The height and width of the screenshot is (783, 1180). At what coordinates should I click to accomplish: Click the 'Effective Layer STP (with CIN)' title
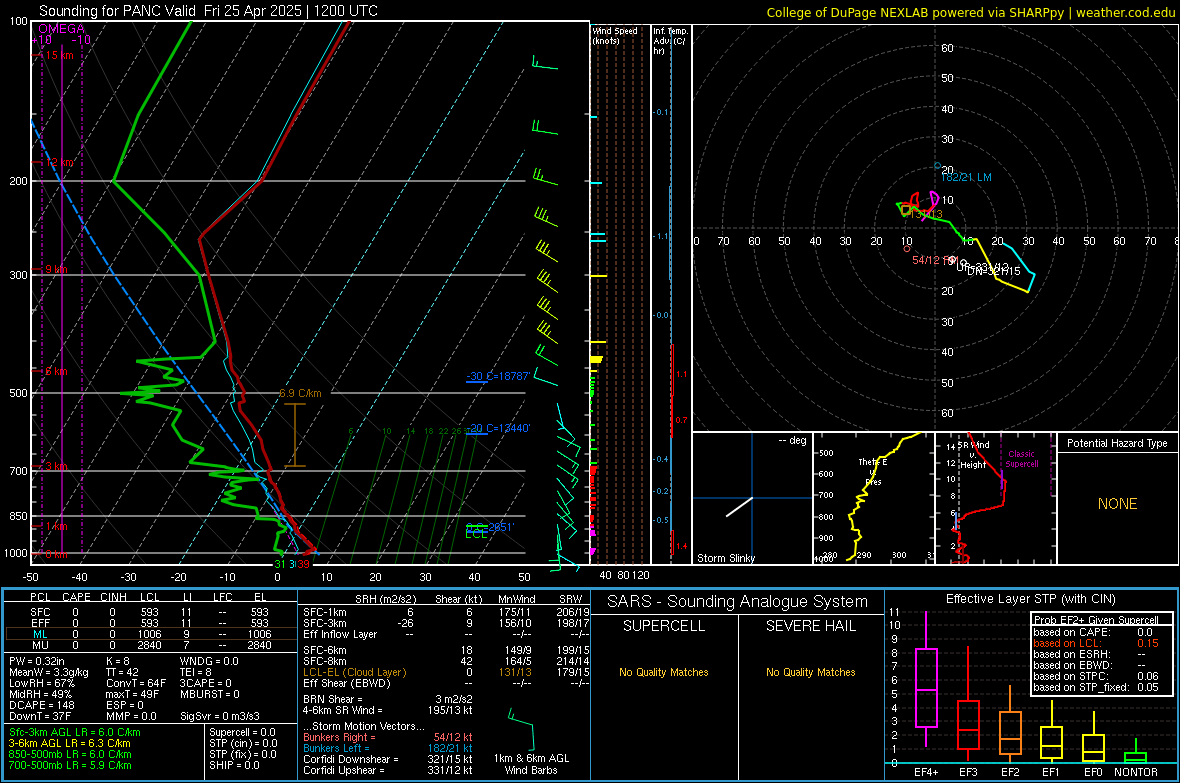click(1030, 599)
